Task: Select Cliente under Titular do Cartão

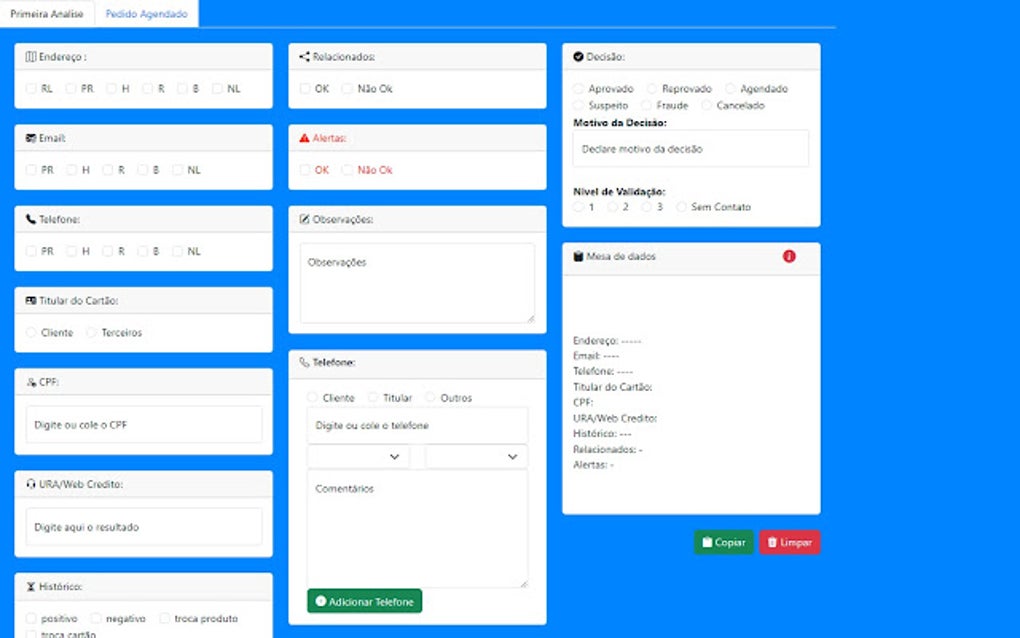Action: pos(31,332)
